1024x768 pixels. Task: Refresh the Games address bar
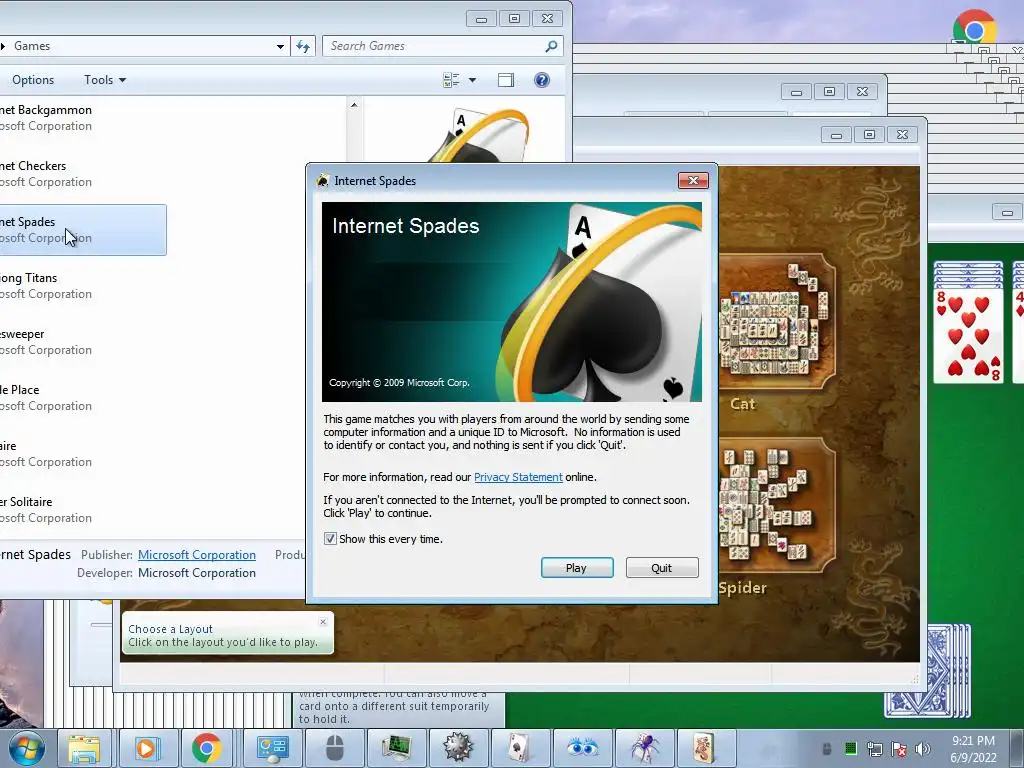(x=303, y=46)
